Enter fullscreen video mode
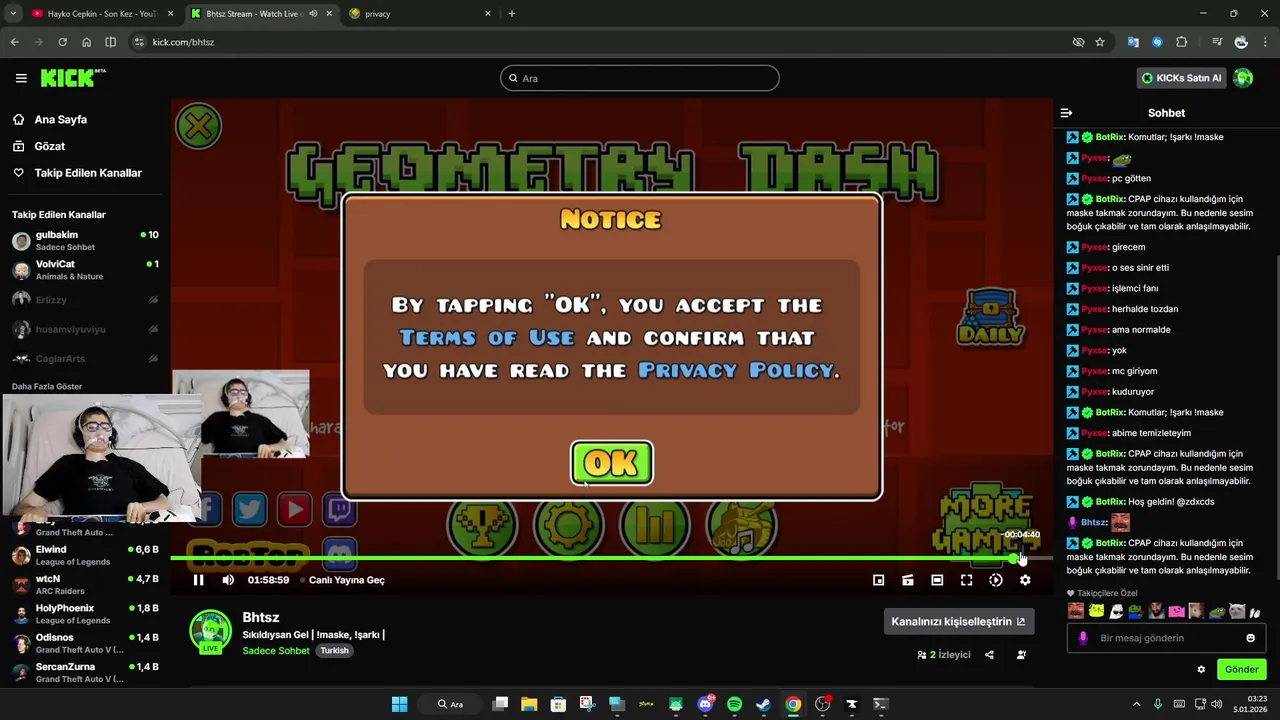1280x720 pixels. [966, 580]
